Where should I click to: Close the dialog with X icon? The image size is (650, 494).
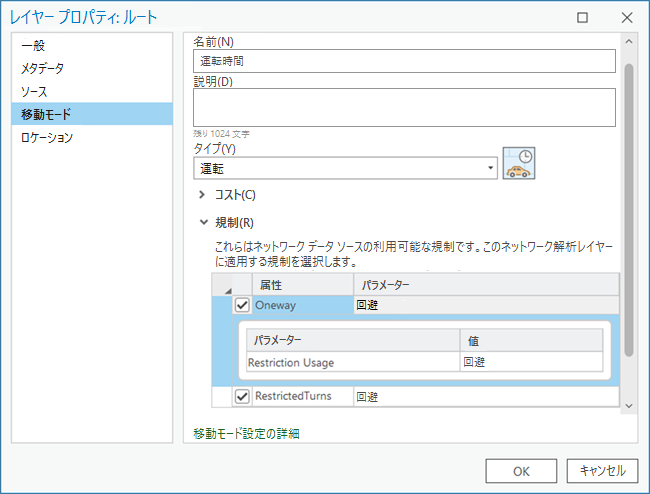coord(627,18)
